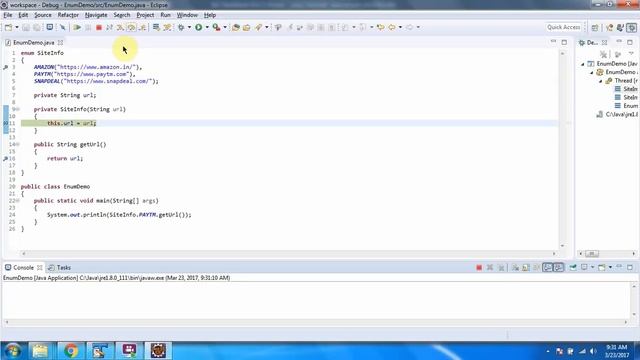Open Chrome from the taskbar
Image resolution: width=640 pixels, height=360 pixels.
click(x=71, y=351)
